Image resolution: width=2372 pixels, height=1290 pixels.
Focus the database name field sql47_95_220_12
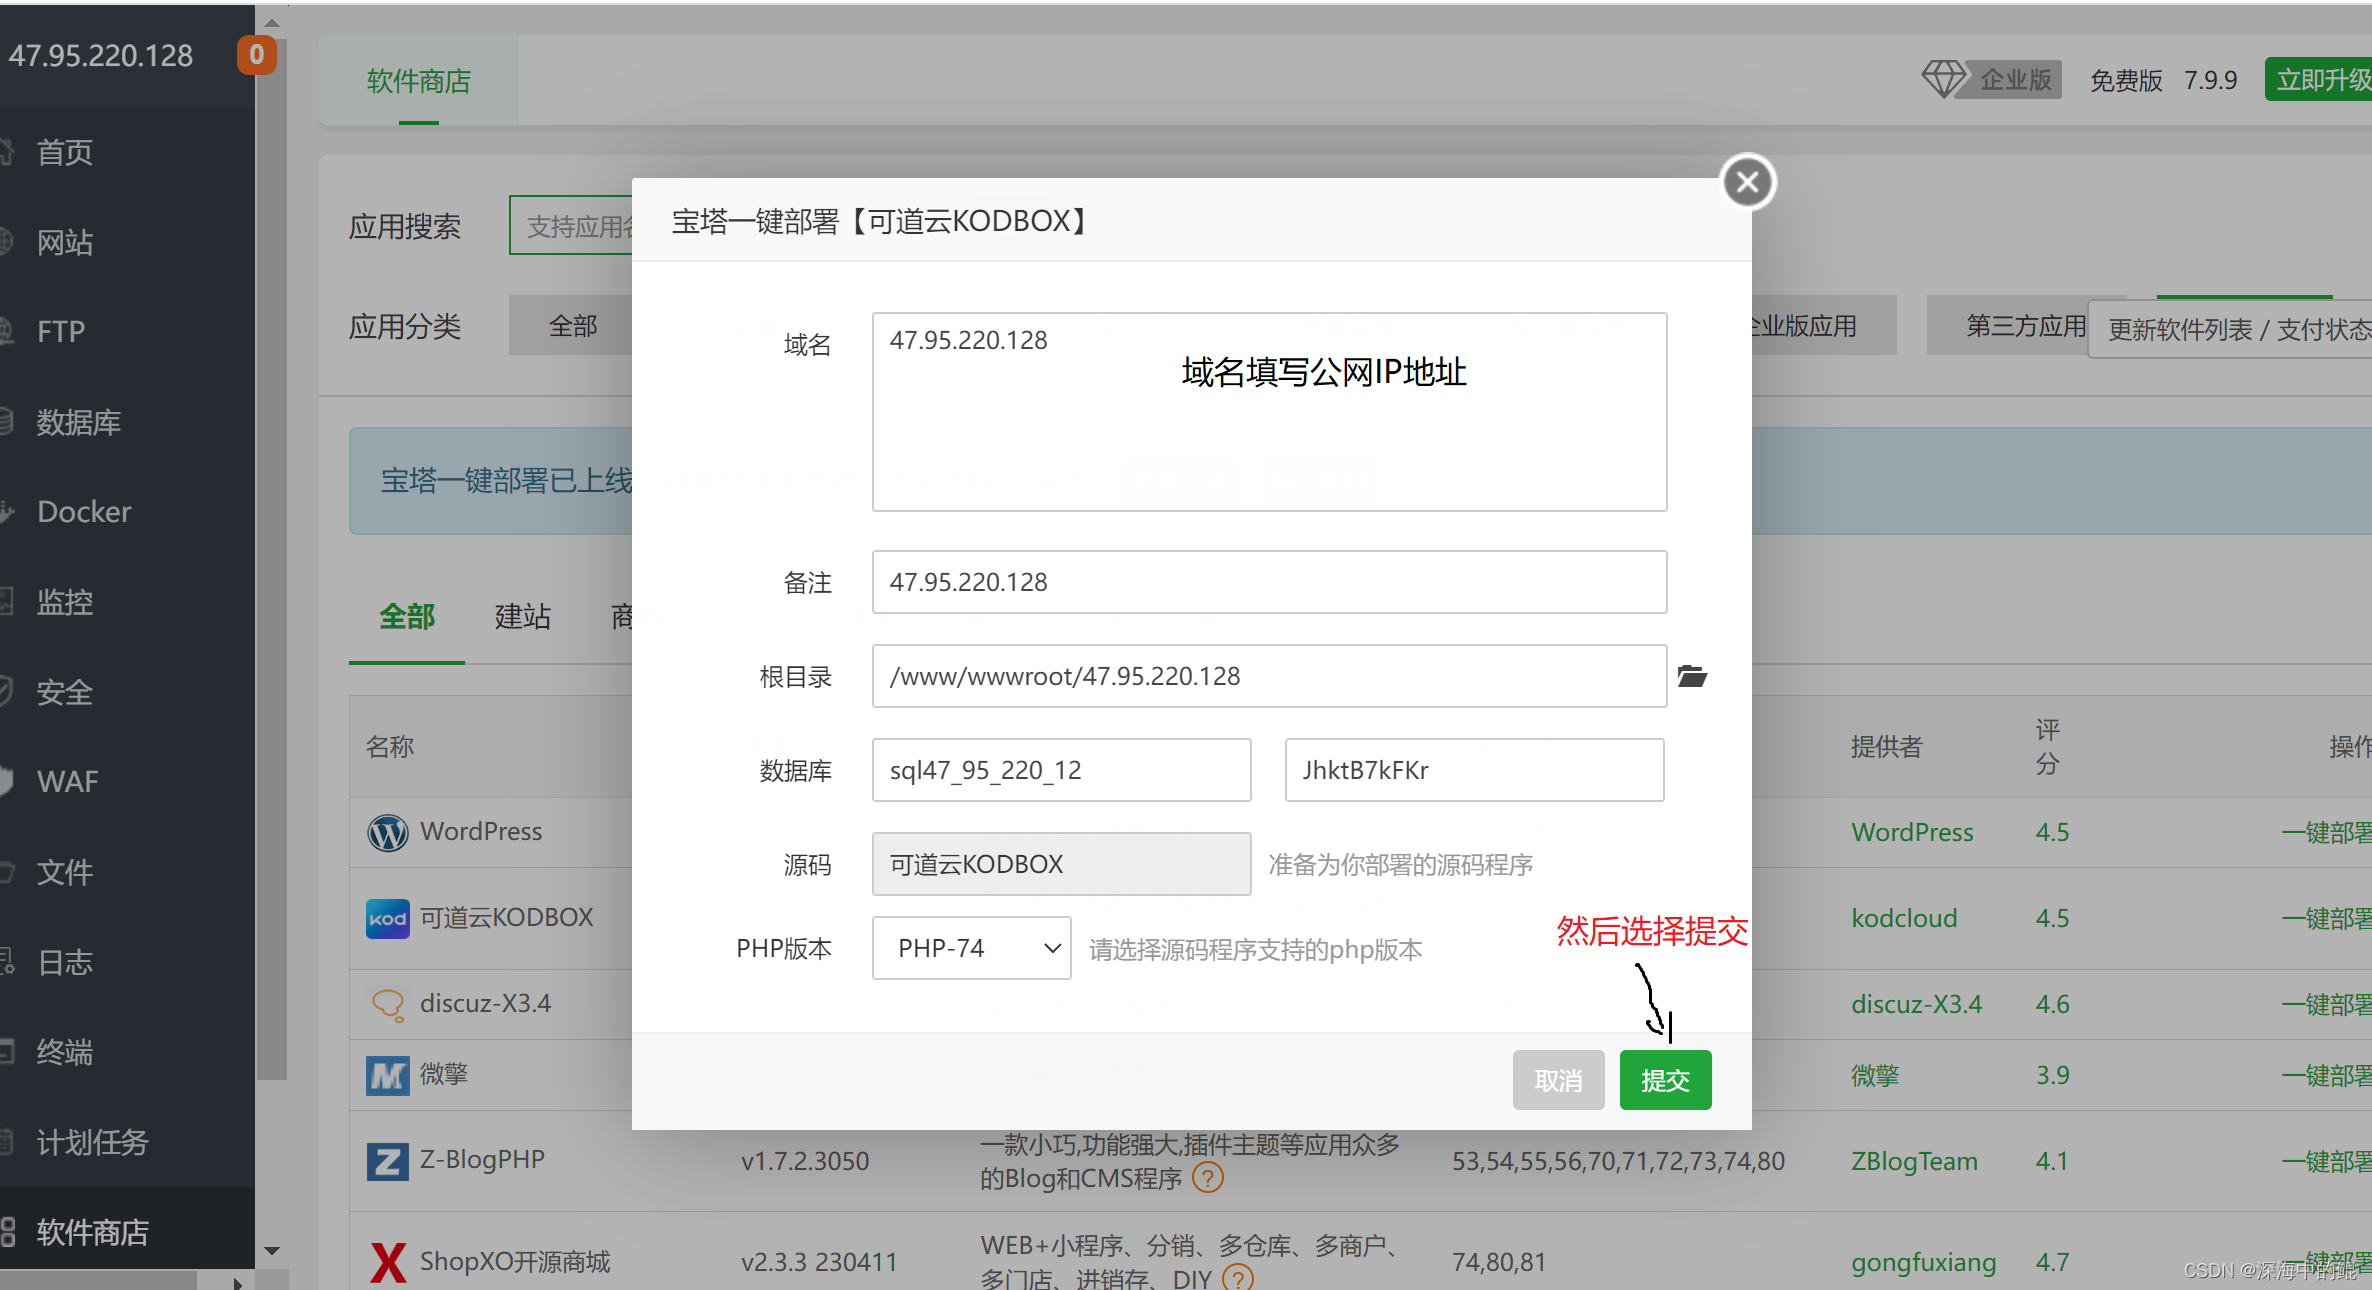(1061, 770)
